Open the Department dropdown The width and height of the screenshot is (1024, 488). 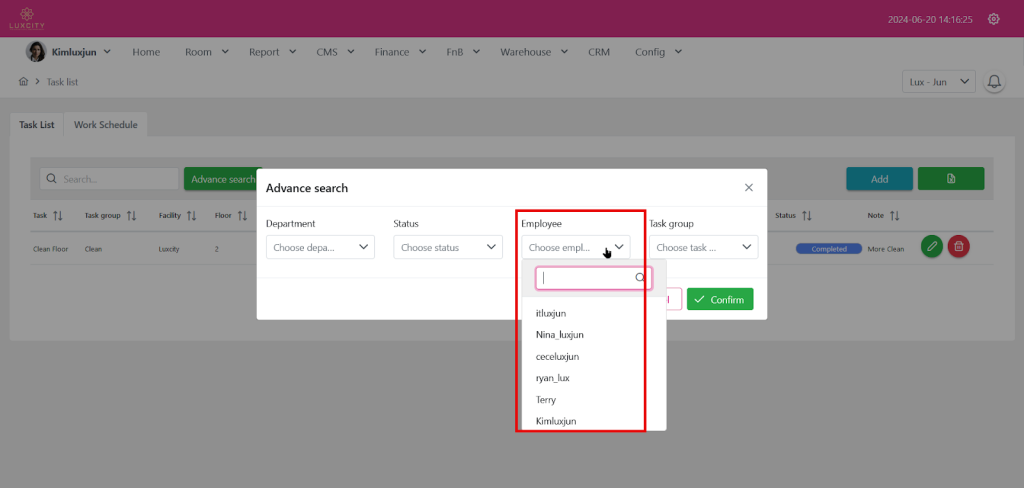pyautogui.click(x=320, y=247)
